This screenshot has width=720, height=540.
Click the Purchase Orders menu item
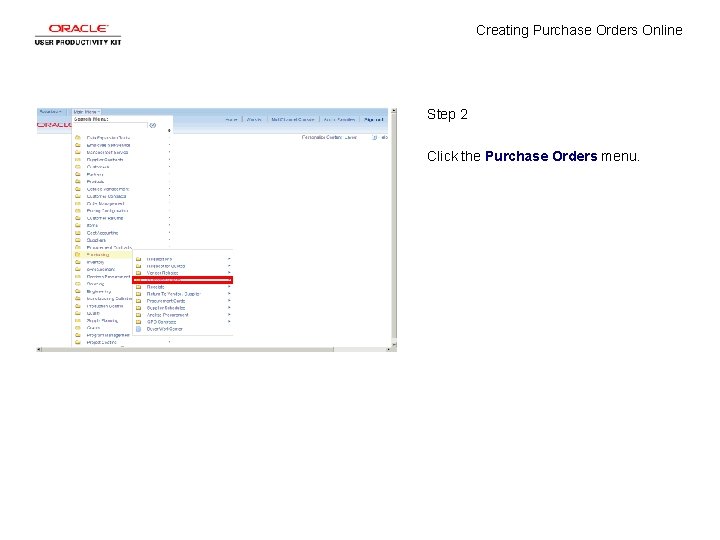tap(182, 280)
